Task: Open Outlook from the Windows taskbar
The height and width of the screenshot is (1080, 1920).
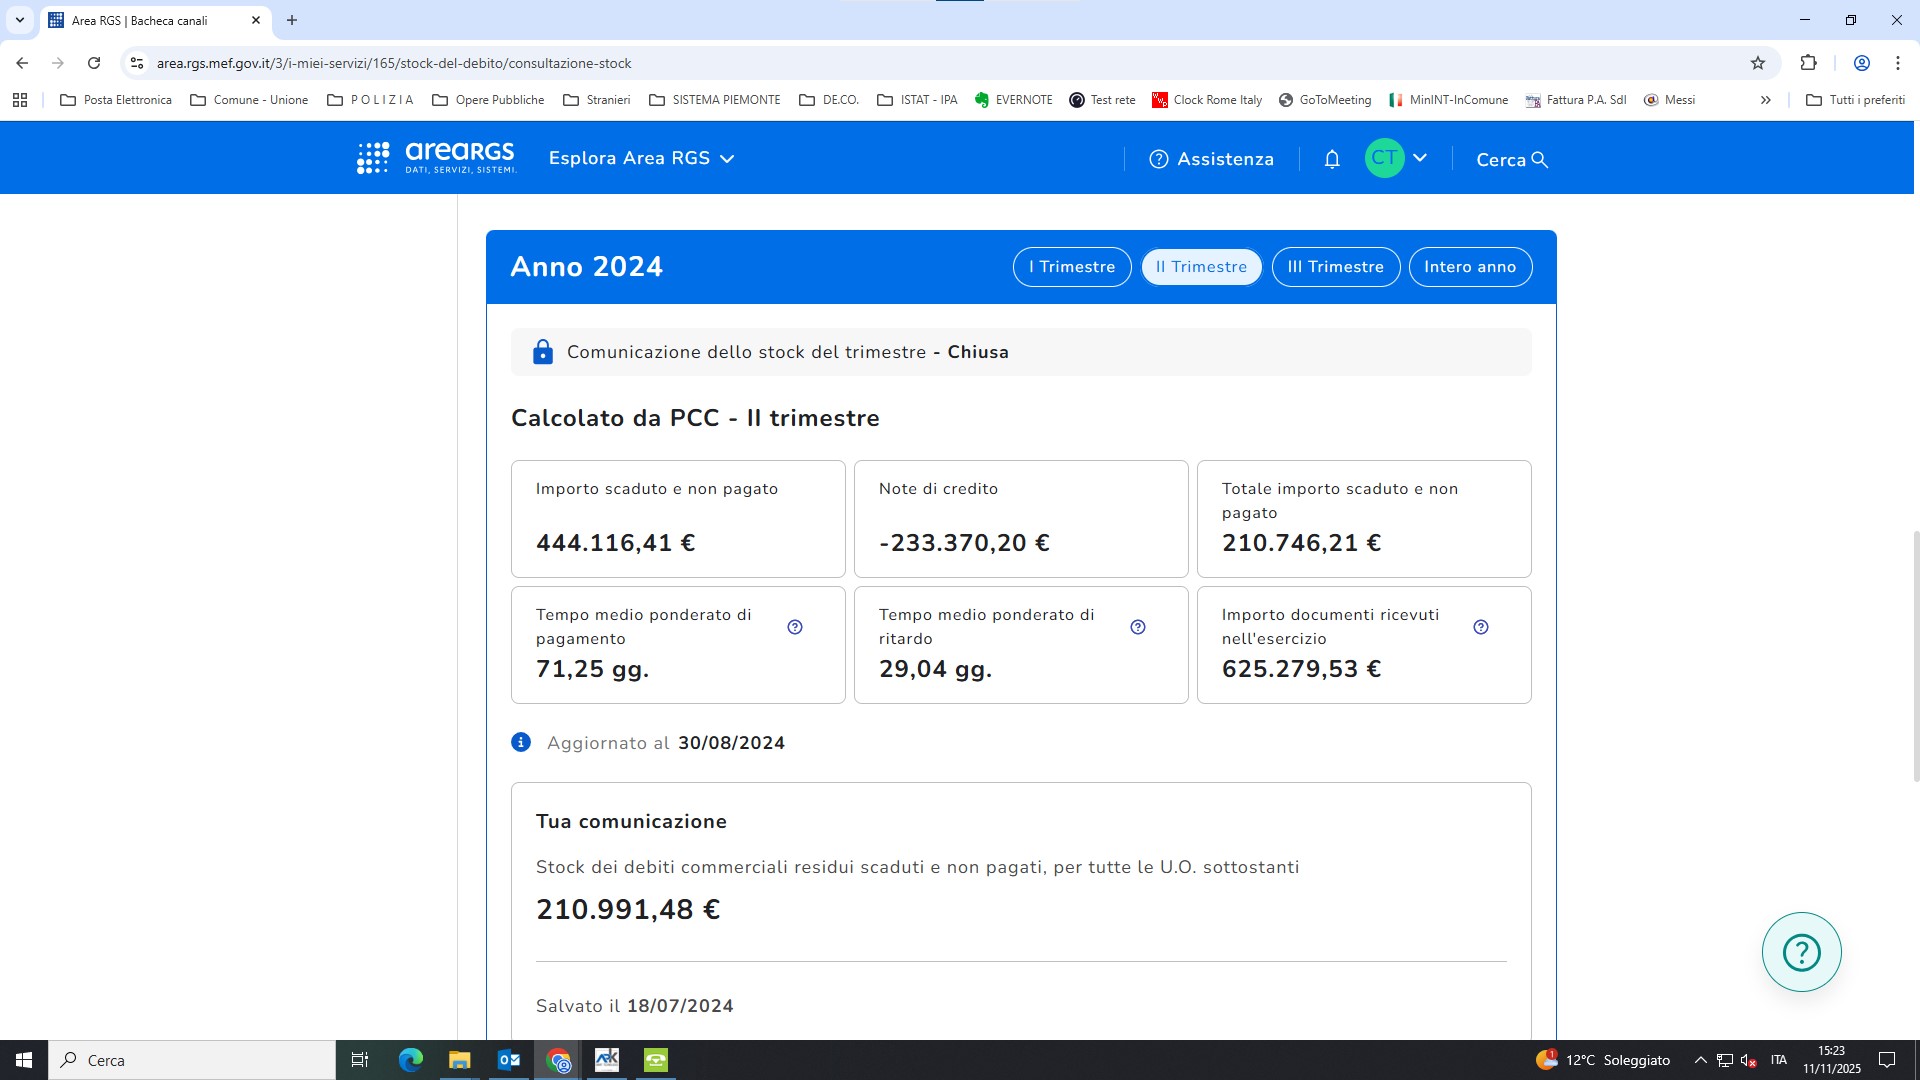Action: (508, 1060)
